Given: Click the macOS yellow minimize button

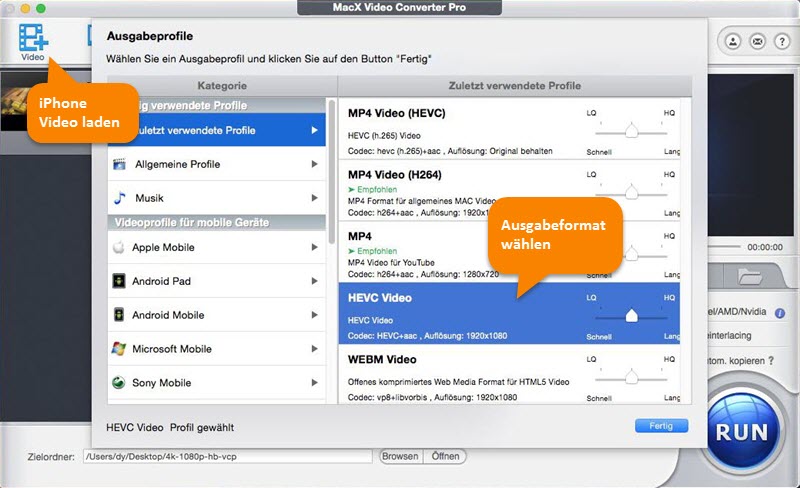Looking at the screenshot, I should tap(25, 8).
